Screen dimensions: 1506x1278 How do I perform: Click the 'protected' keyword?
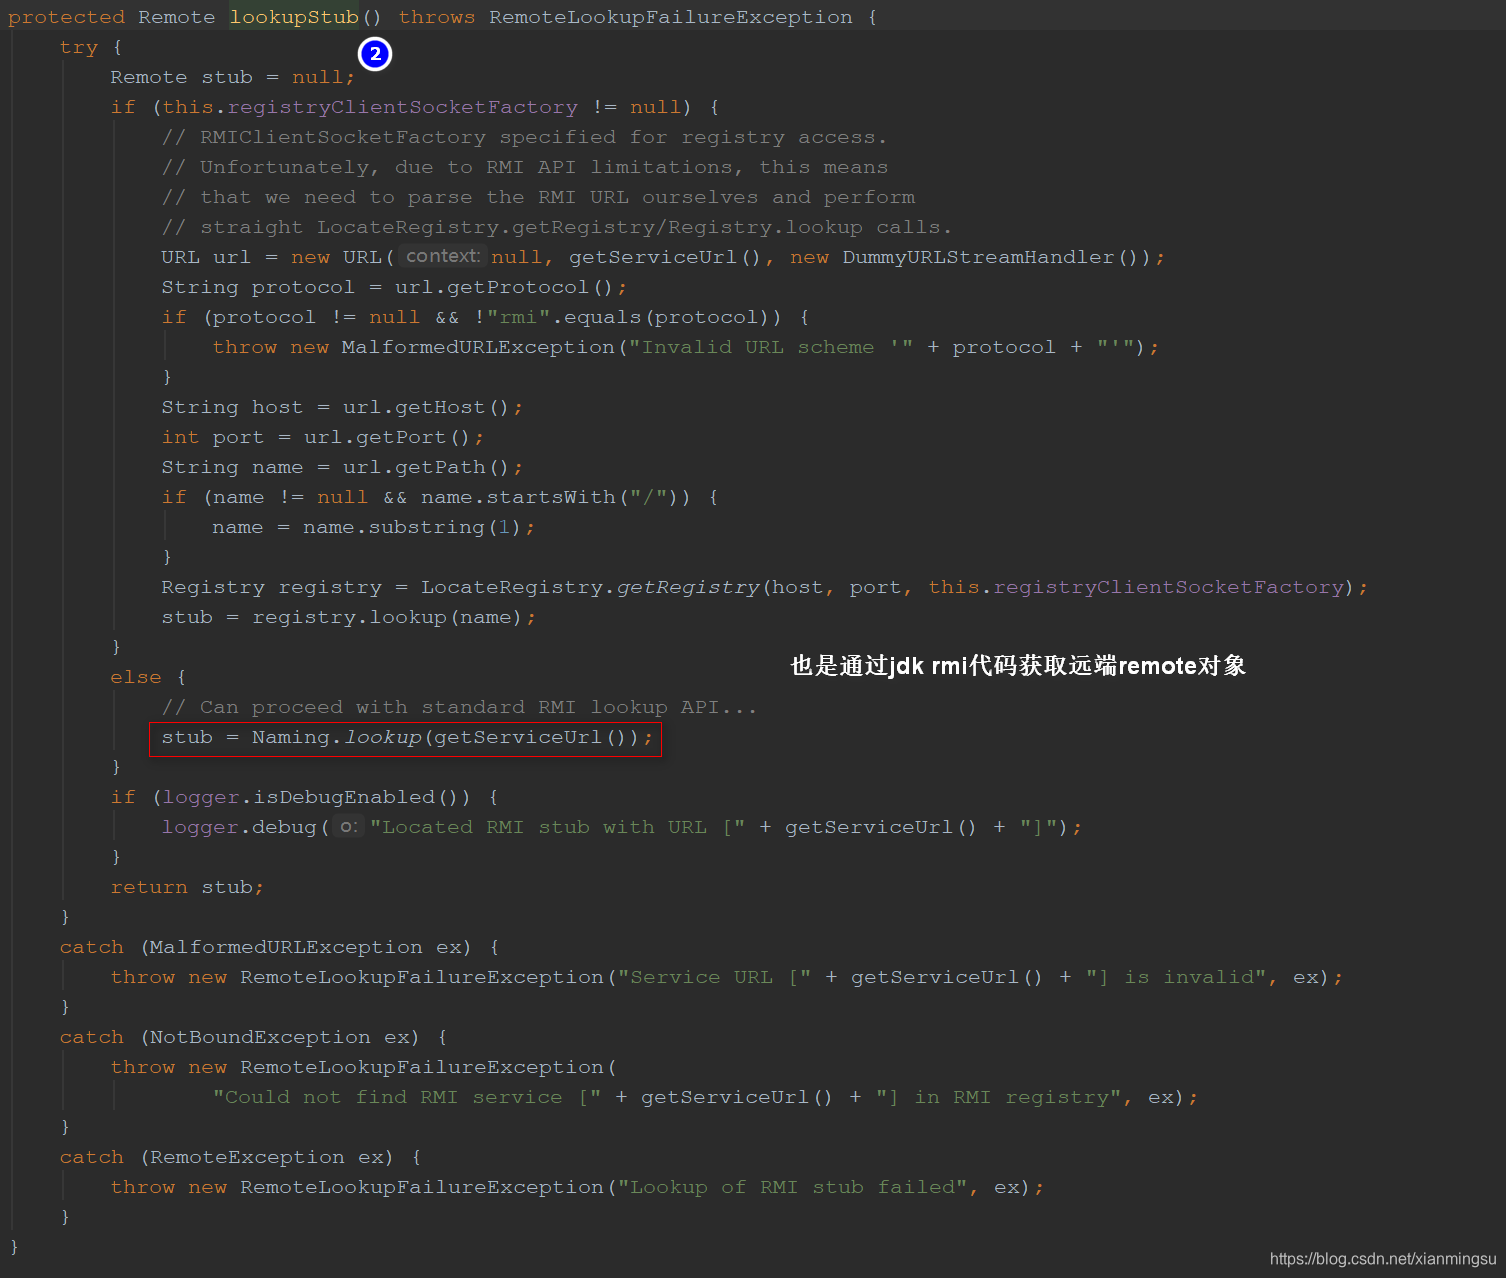pos(67,17)
